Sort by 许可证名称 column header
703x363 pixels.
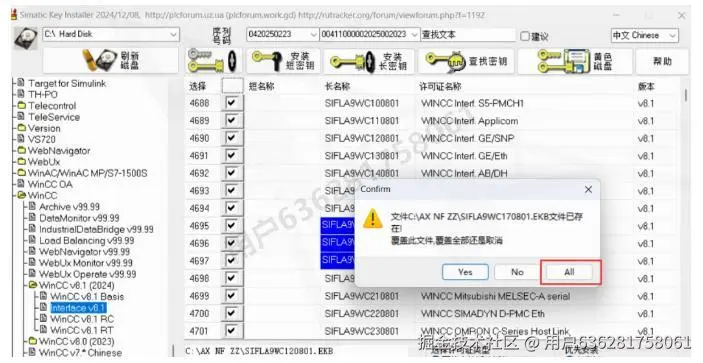pos(440,86)
